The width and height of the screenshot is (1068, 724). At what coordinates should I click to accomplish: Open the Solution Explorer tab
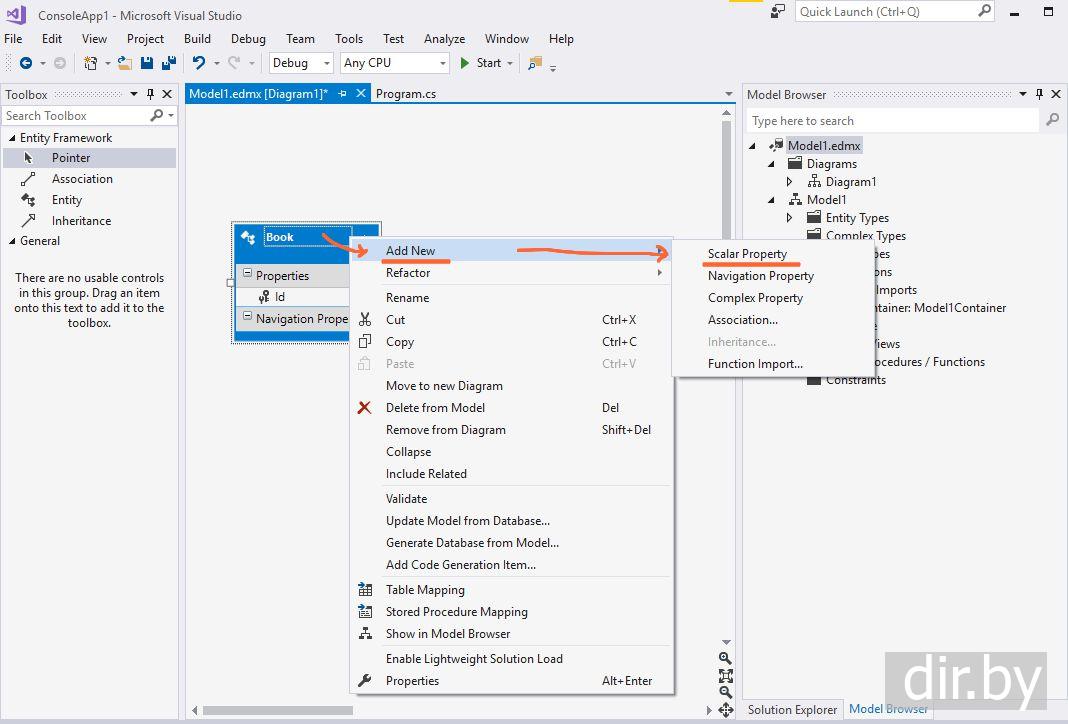792,710
